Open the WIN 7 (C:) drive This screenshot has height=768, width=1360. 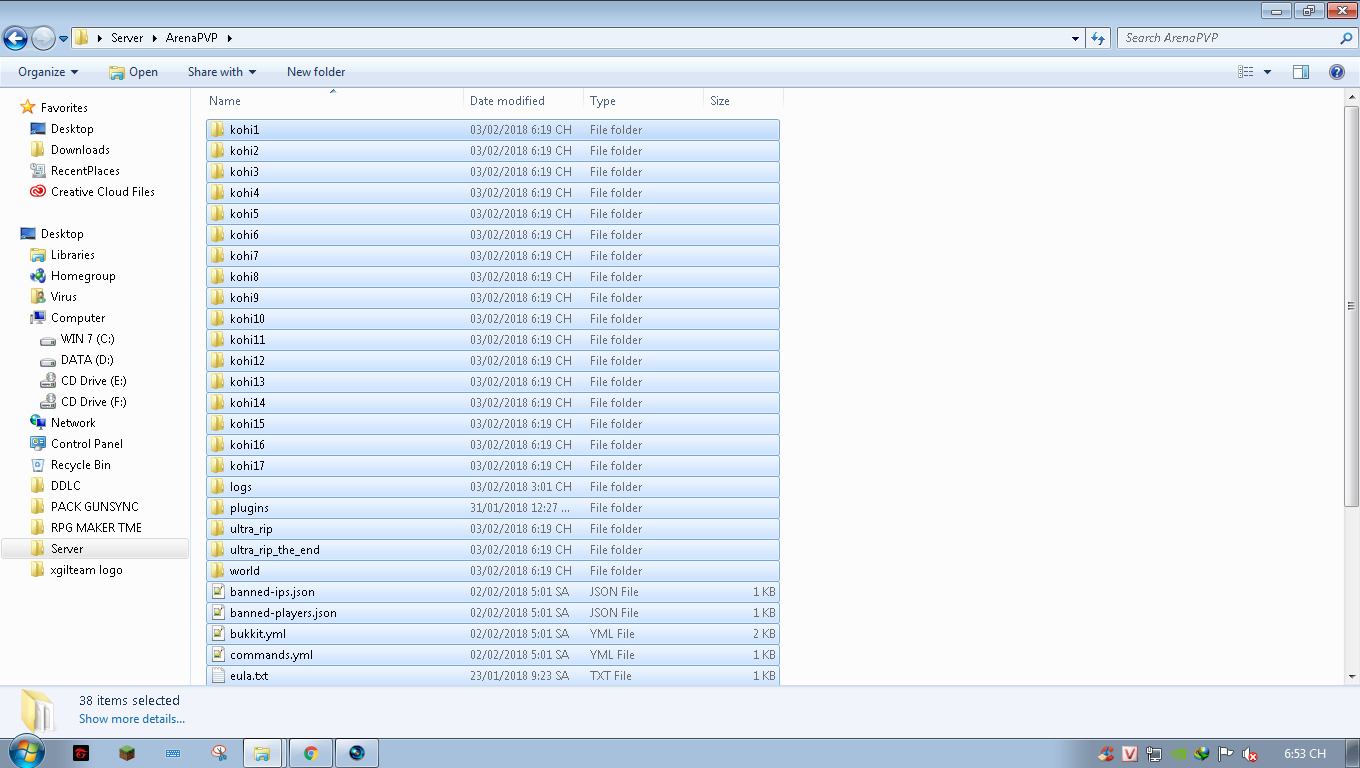[88, 339]
